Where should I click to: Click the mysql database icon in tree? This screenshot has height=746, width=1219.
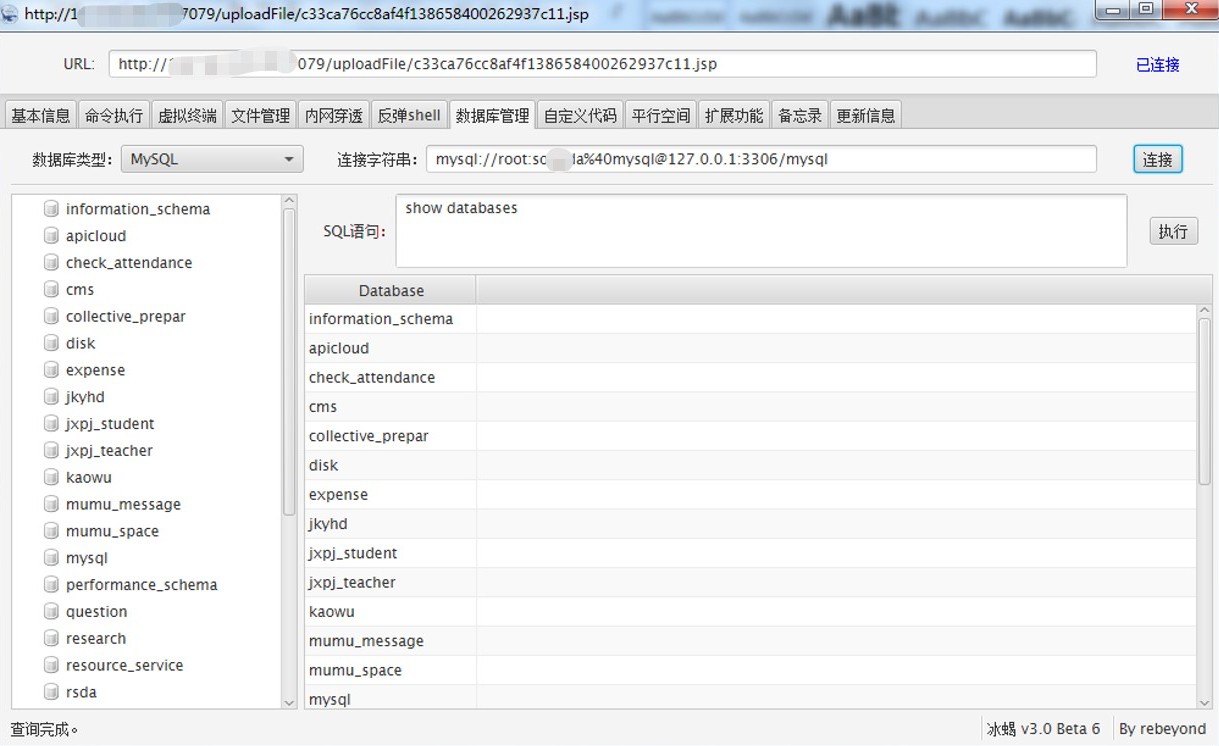pyautogui.click(x=51, y=558)
